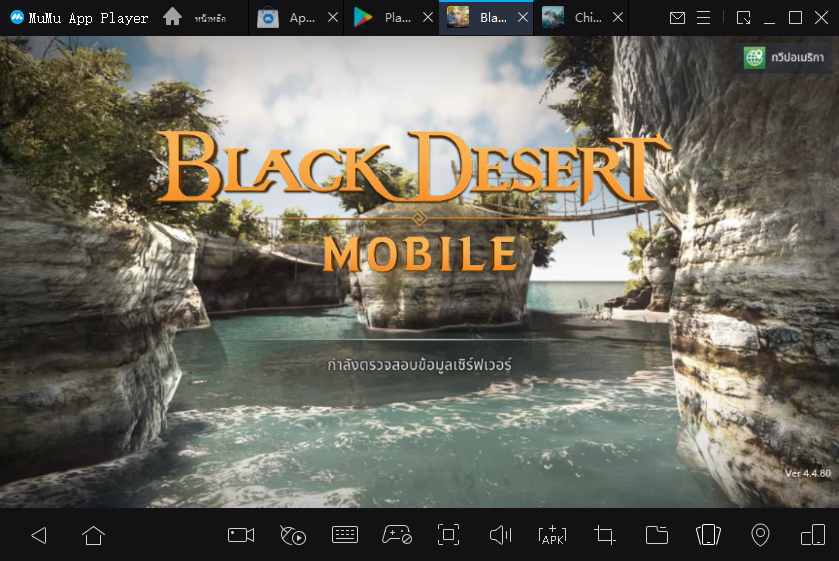Open the gamepad settings icon
This screenshot has height=561, width=839.
[x=397, y=535]
